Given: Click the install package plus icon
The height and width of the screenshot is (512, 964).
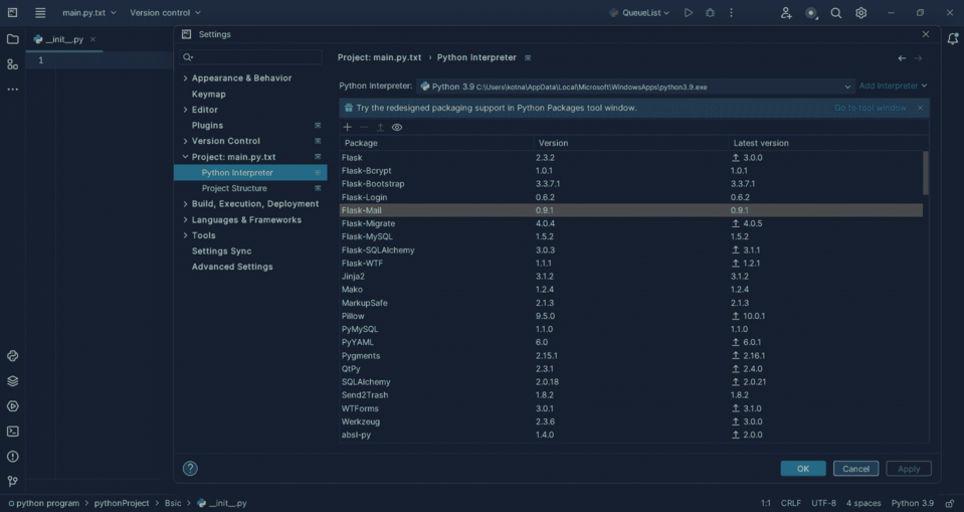Looking at the screenshot, I should coord(347,127).
